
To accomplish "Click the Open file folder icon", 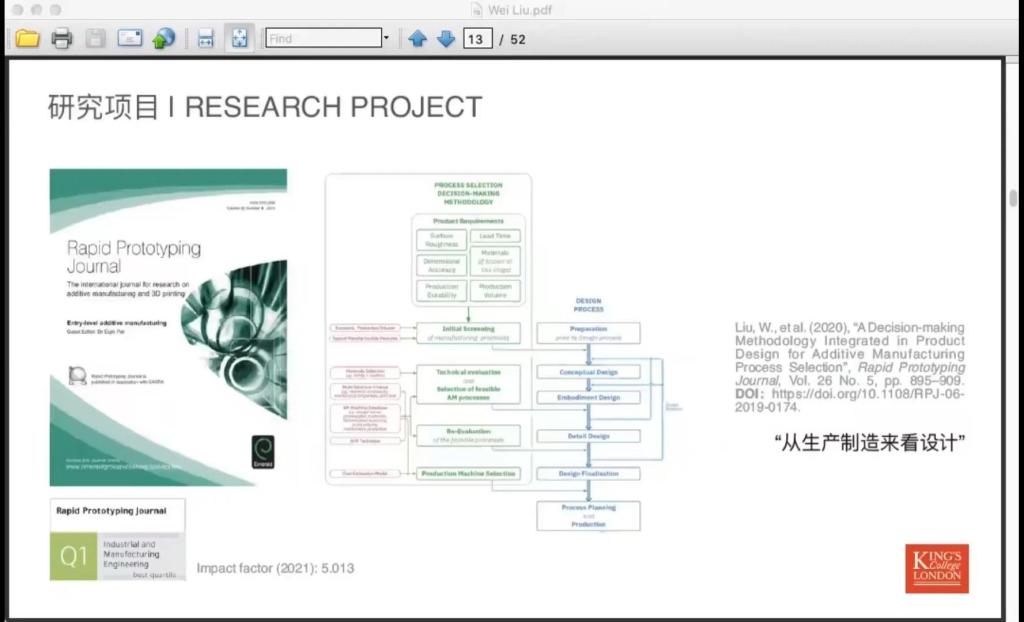I will (27, 39).
